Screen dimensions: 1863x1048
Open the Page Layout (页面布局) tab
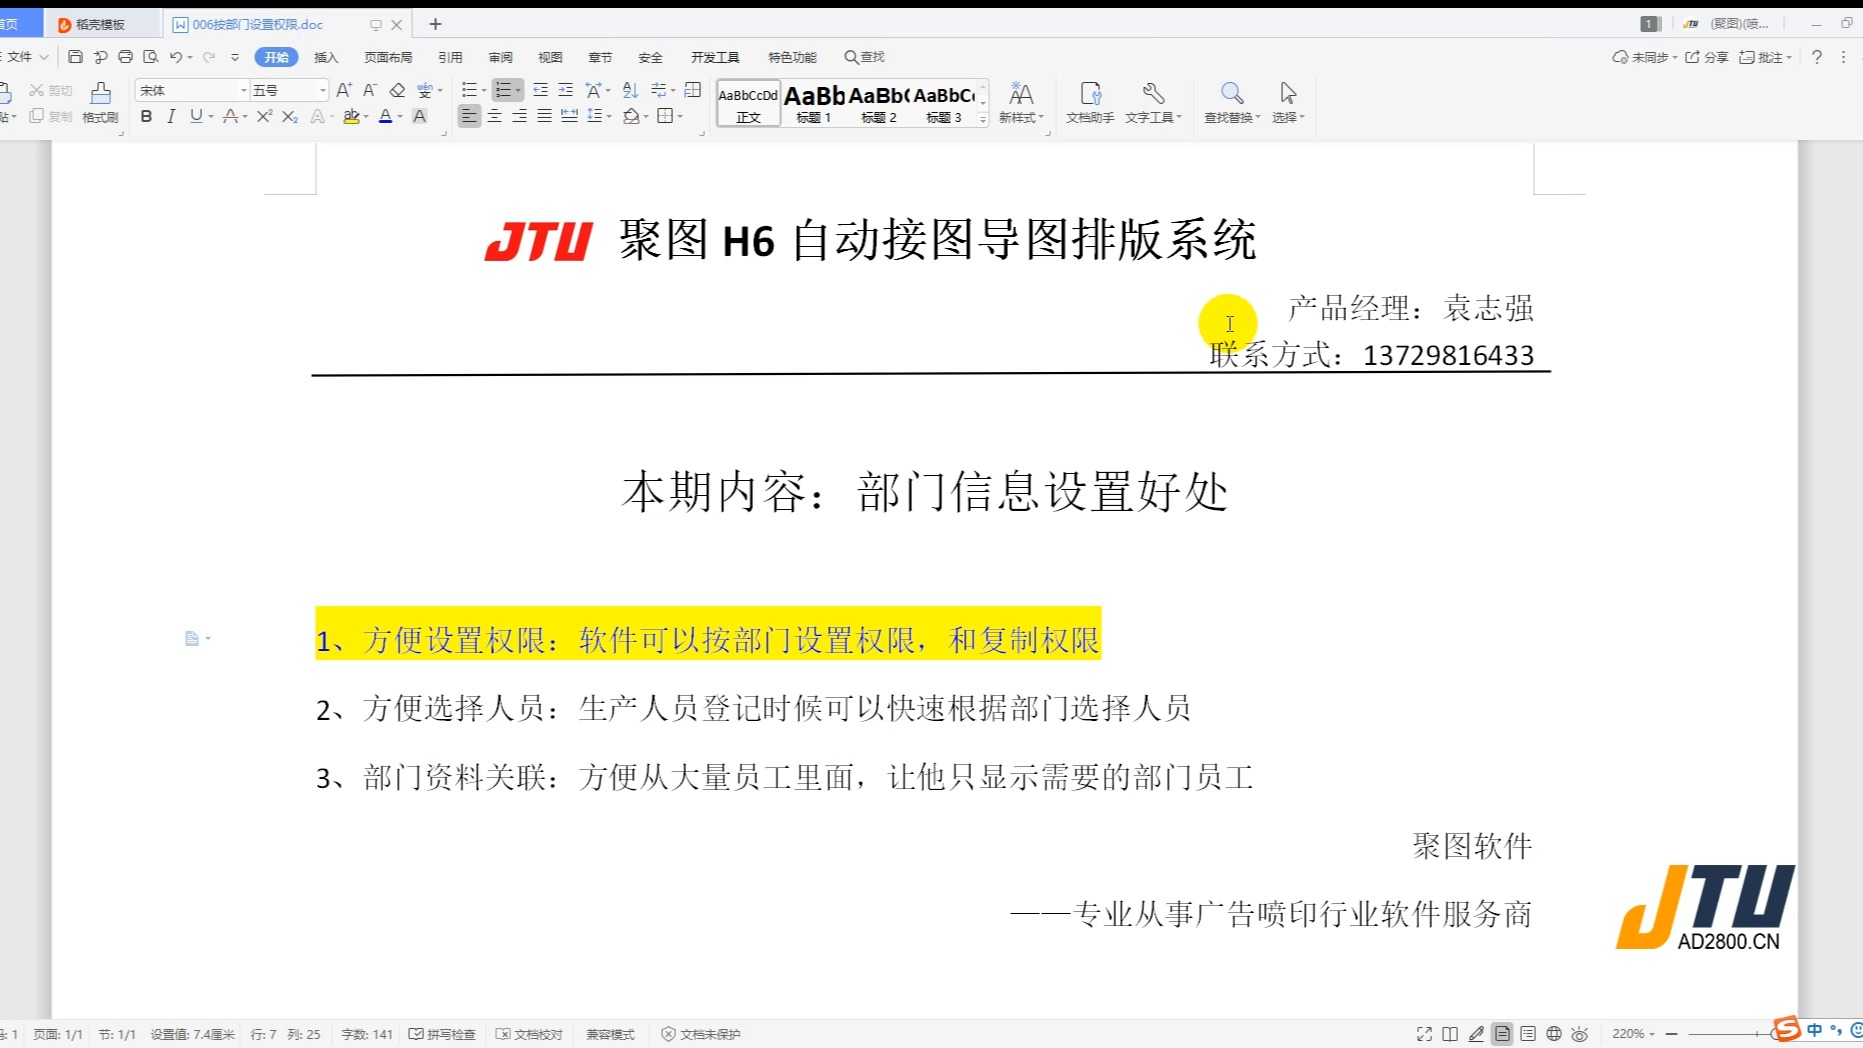388,57
